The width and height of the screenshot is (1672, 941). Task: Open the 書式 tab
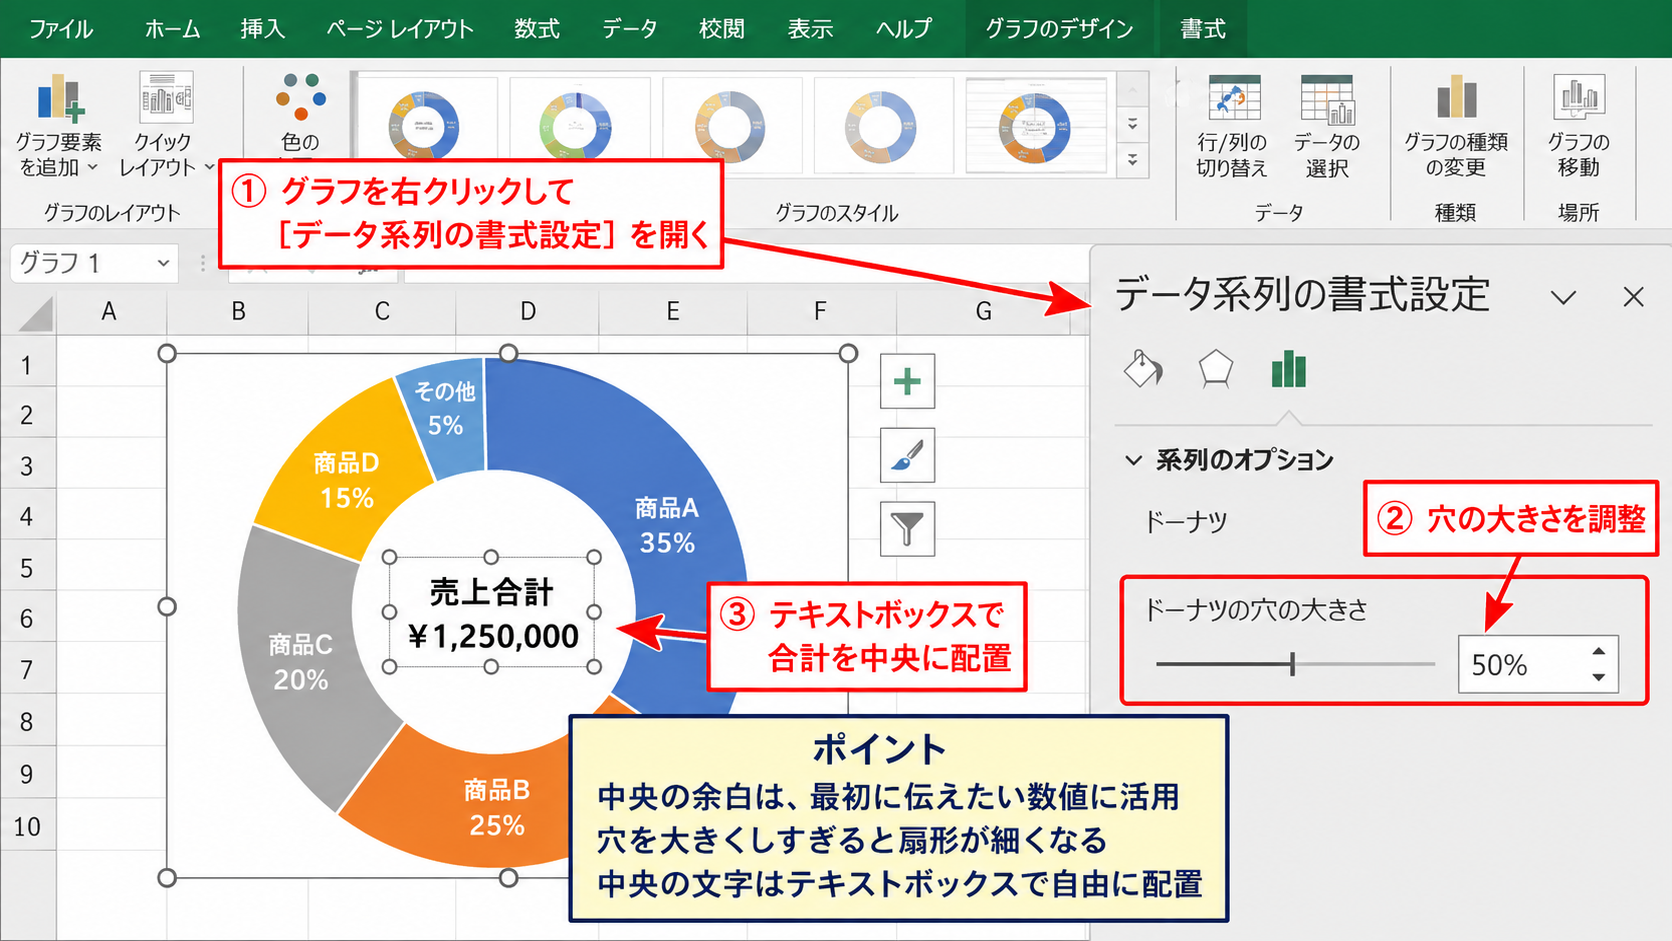click(x=1203, y=29)
